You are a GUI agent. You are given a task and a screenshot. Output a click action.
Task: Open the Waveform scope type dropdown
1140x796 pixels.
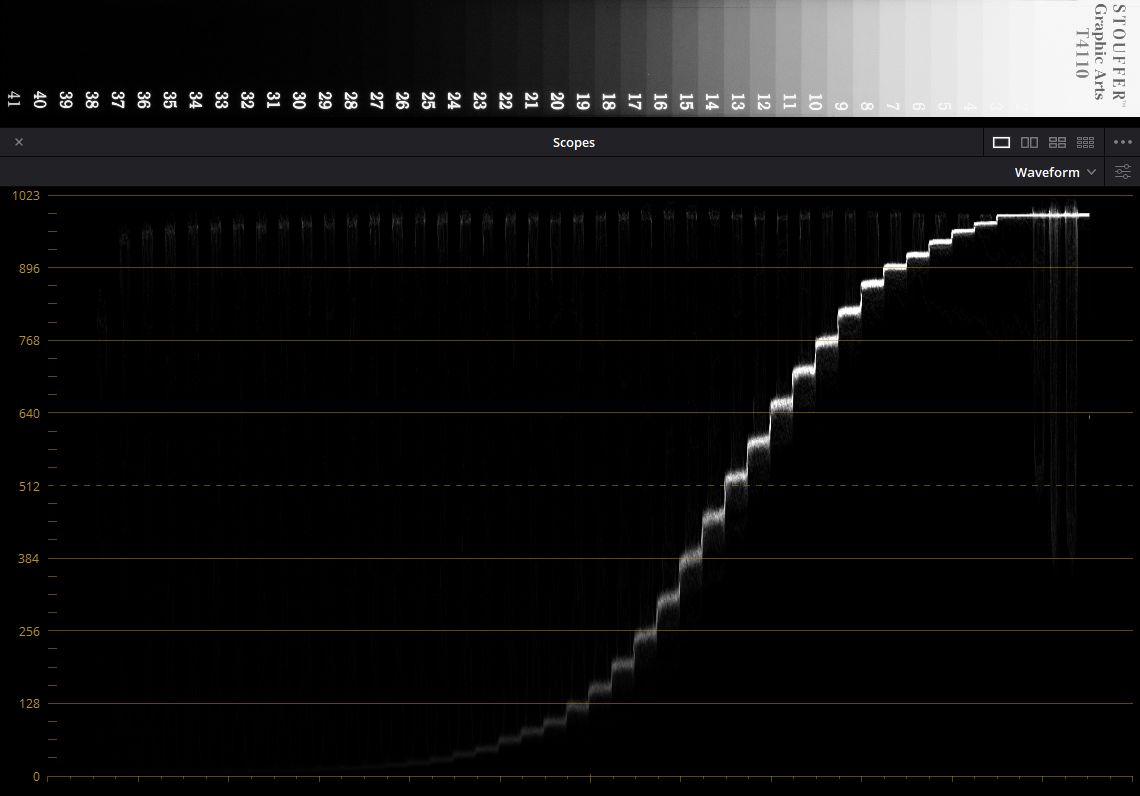1055,172
